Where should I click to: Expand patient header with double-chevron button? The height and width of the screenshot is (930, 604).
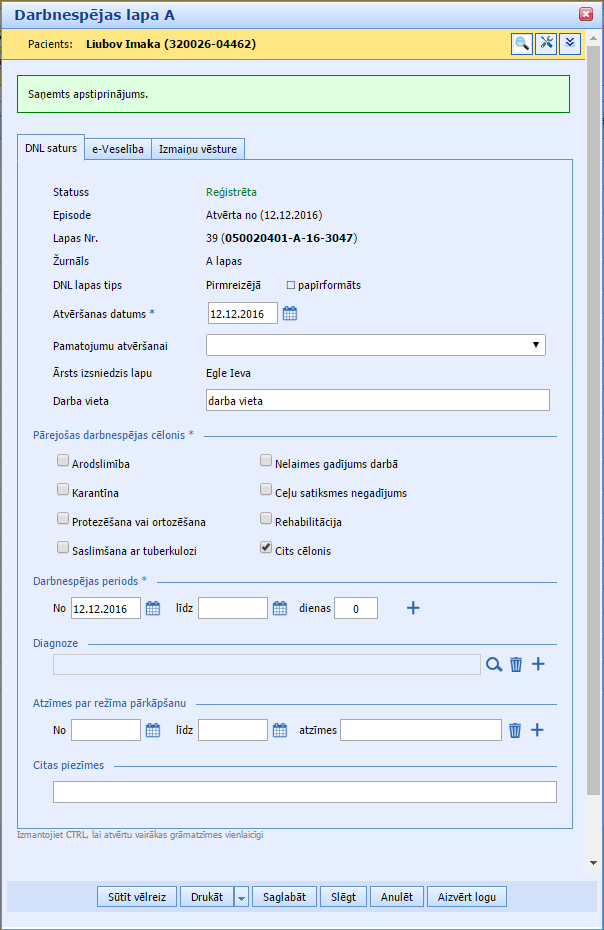(569, 43)
